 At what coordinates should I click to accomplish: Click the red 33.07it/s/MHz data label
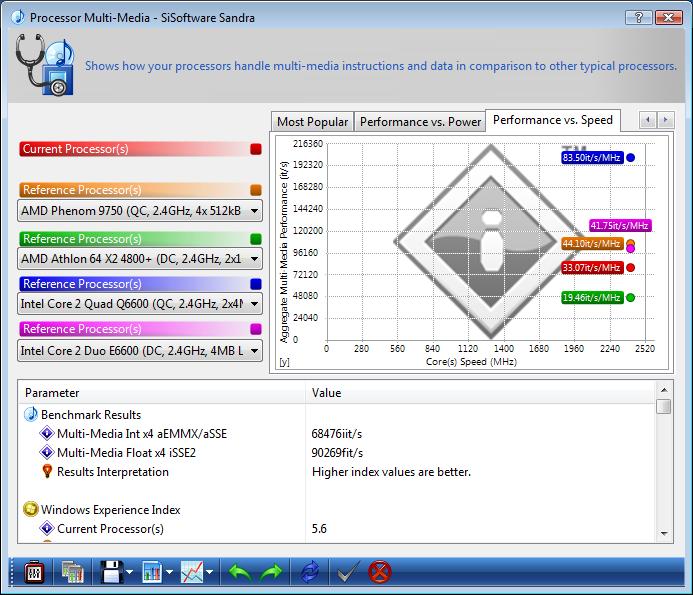(592, 267)
